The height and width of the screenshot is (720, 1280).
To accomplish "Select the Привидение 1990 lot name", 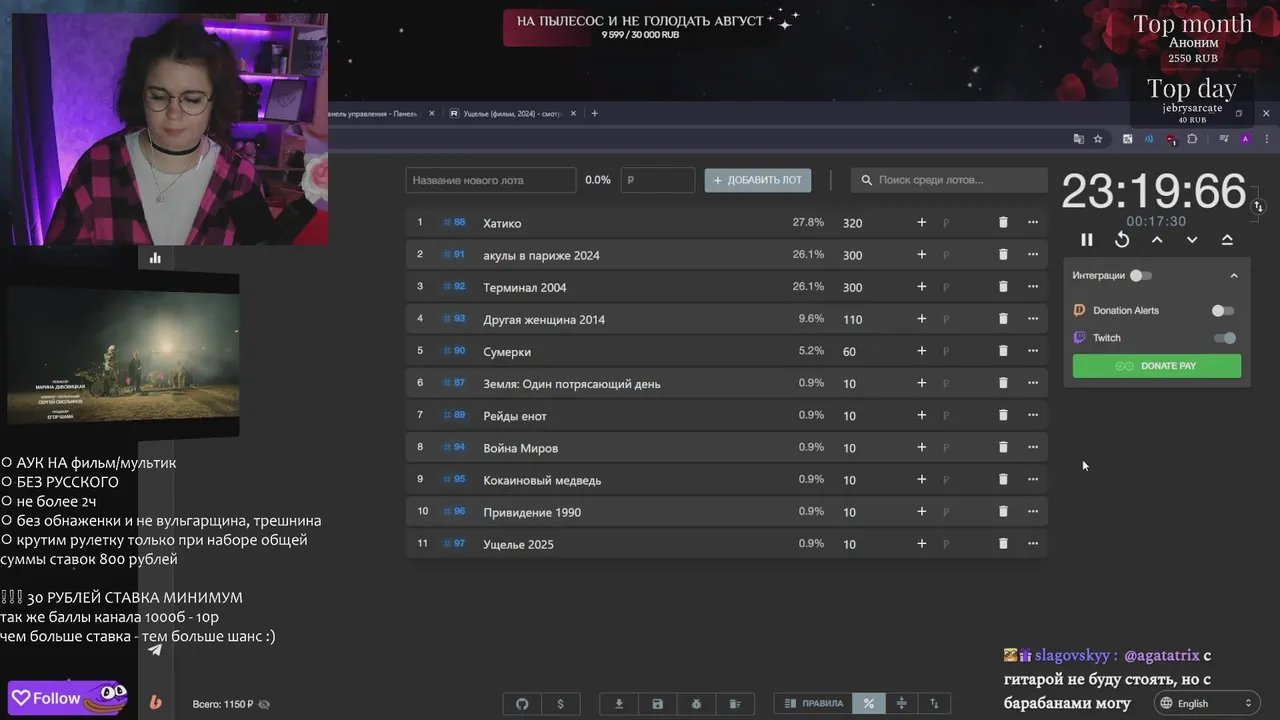I will point(532,512).
